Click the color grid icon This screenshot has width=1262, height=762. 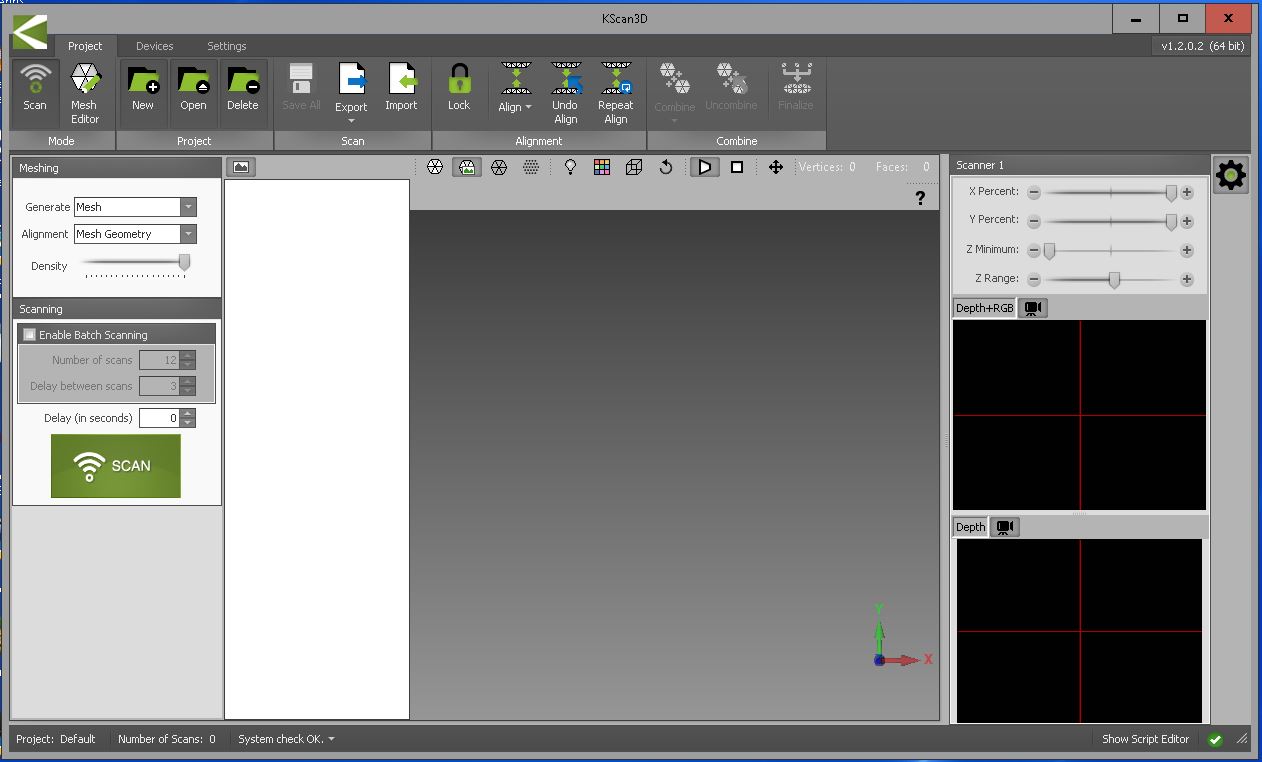coord(602,167)
